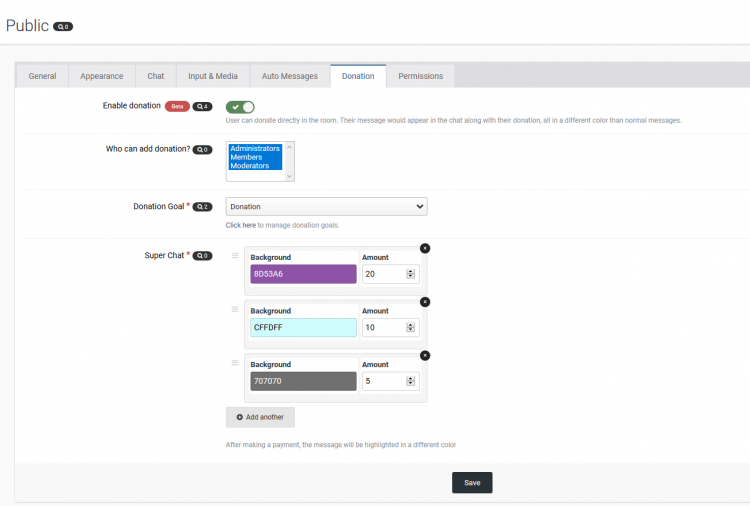
Task: Click the search badge next to Public title
Action: point(63,27)
